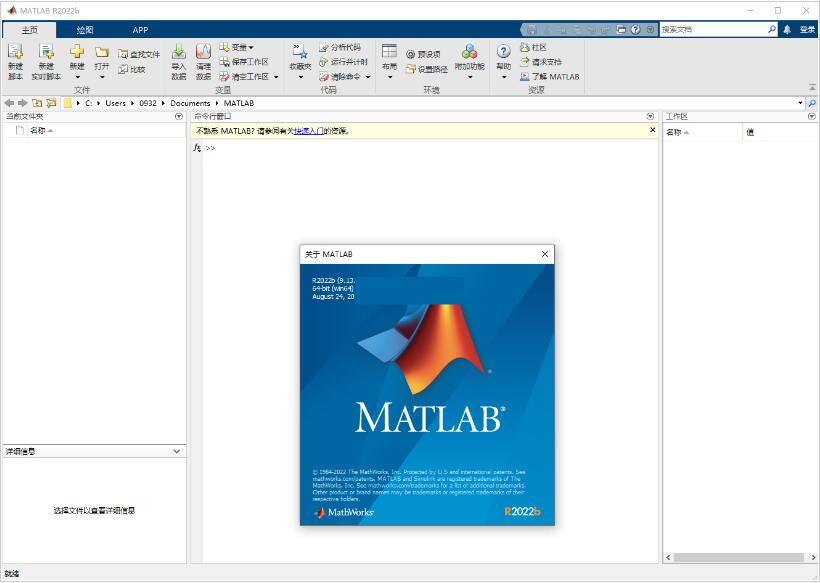Click 分析代码 (Analyze Code)
Image resolution: width=820 pixels, height=583 pixels.
click(x=340, y=47)
